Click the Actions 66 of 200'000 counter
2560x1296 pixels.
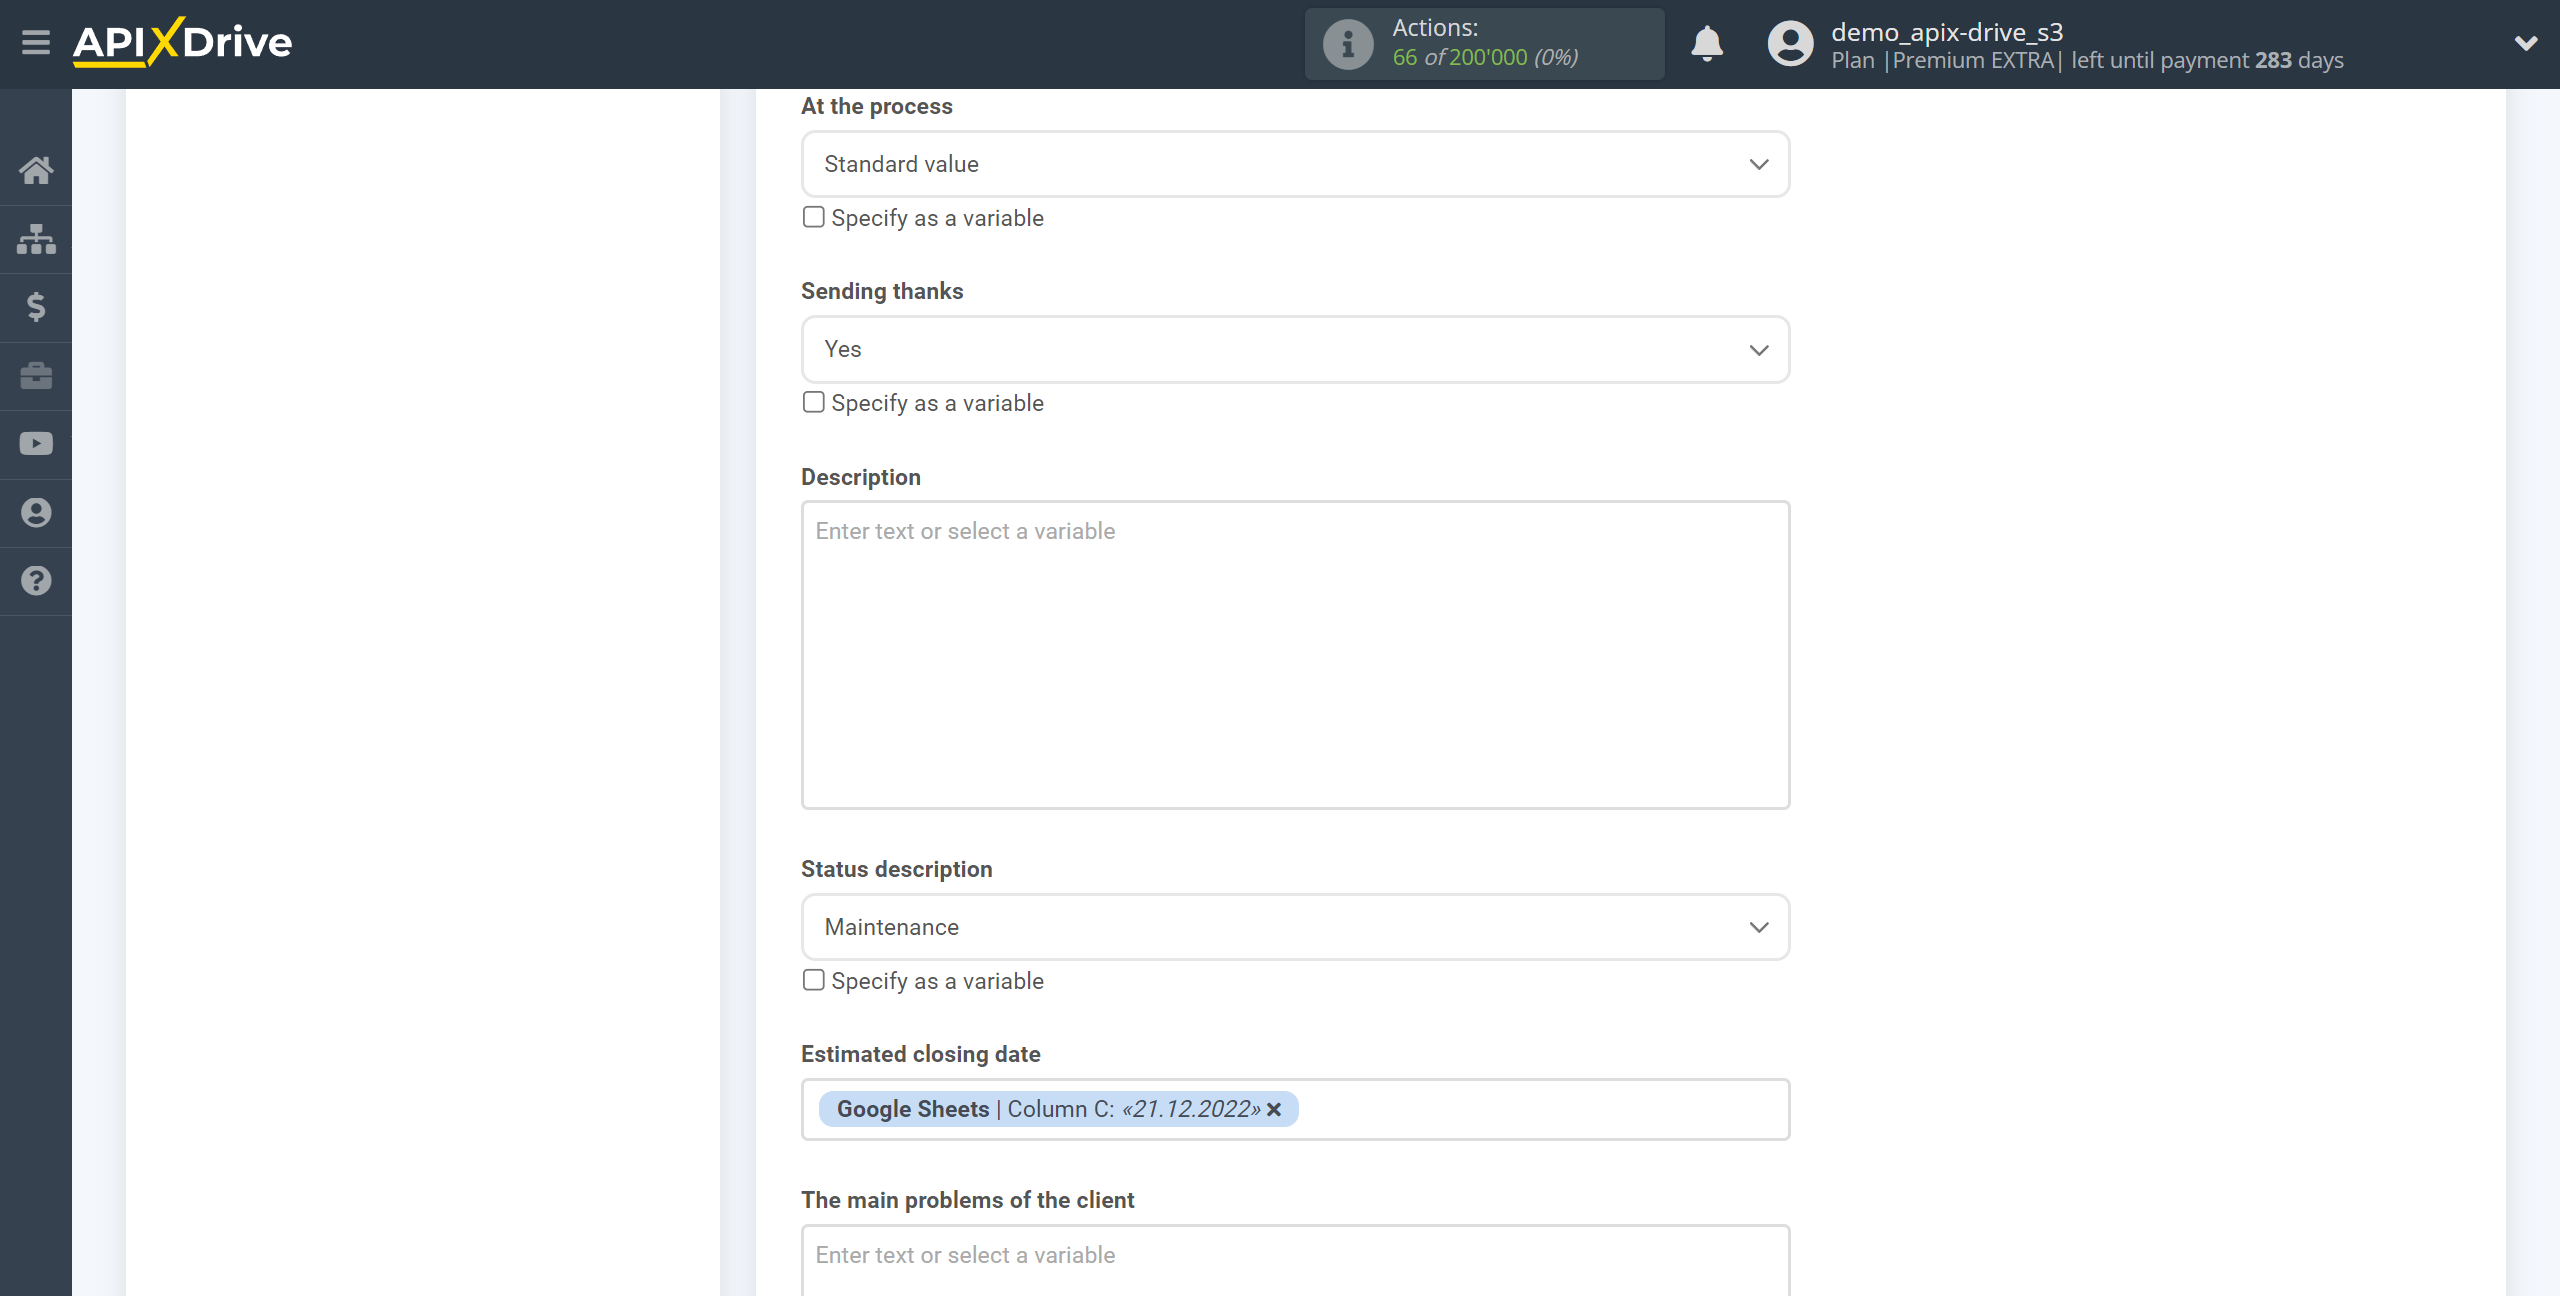1486,44
